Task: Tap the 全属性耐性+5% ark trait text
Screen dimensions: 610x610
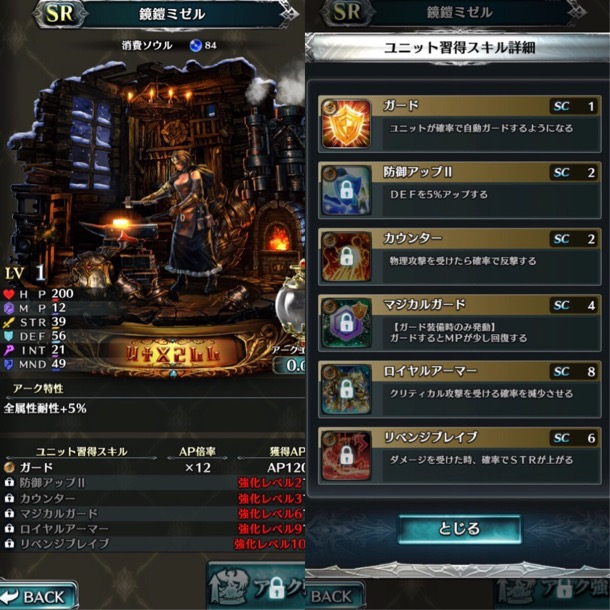Action: click(x=45, y=408)
